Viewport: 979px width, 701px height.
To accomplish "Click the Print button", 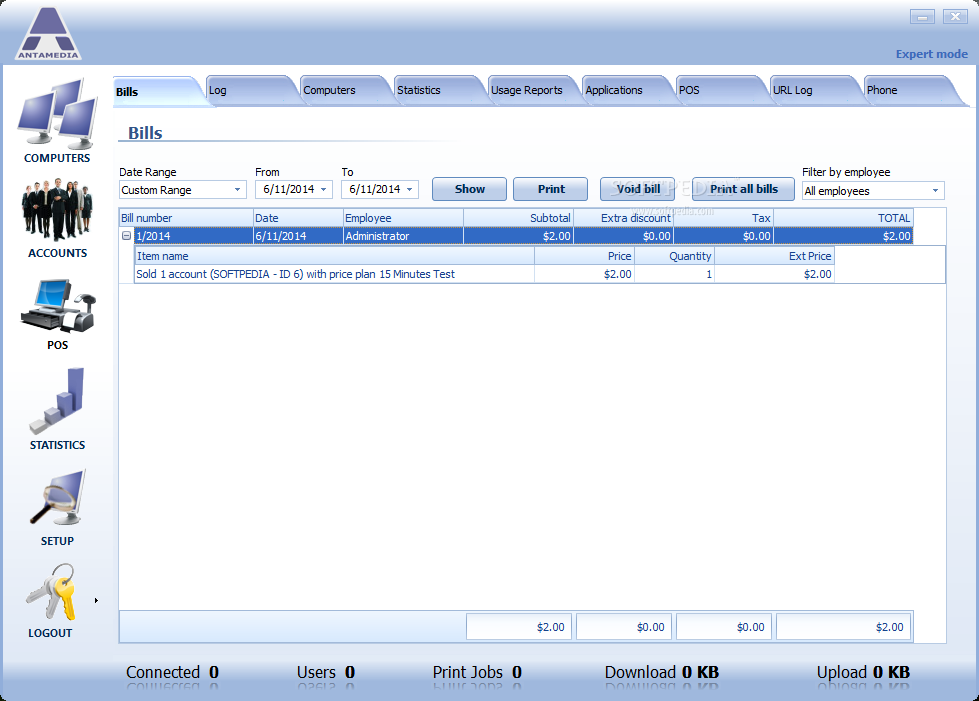I will point(551,189).
